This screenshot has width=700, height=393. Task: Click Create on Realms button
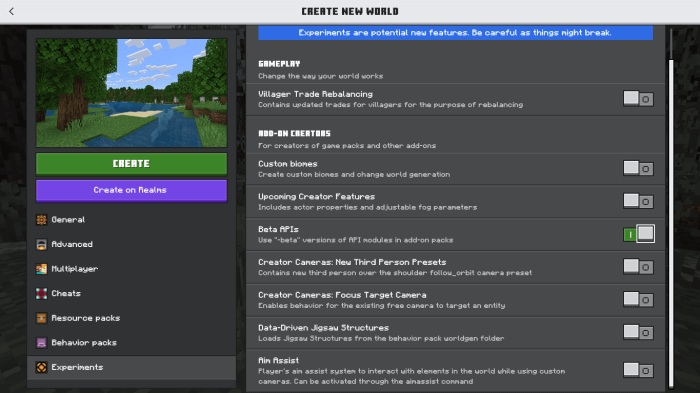131,191
